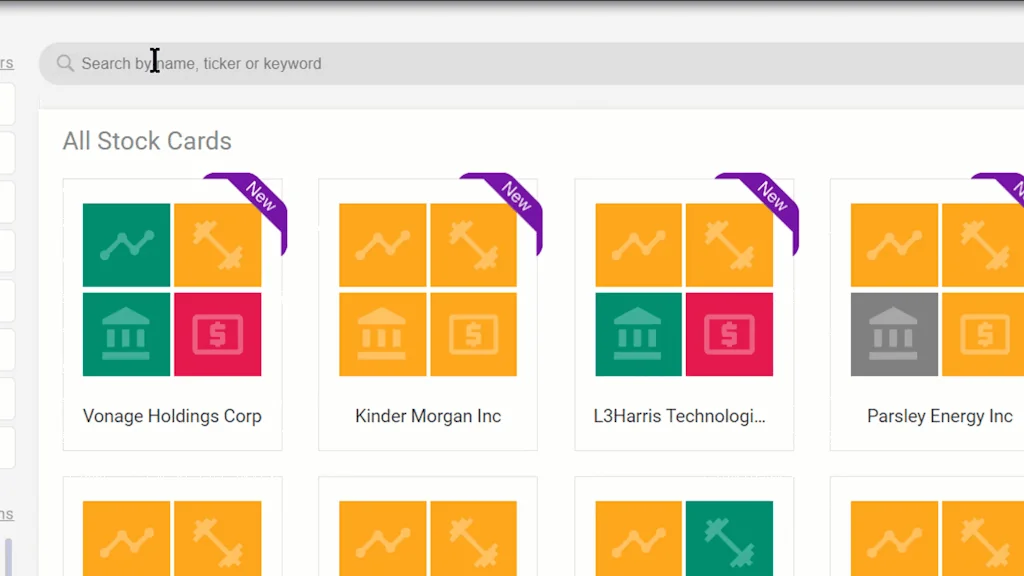Click the search magnifier icon

65,64
